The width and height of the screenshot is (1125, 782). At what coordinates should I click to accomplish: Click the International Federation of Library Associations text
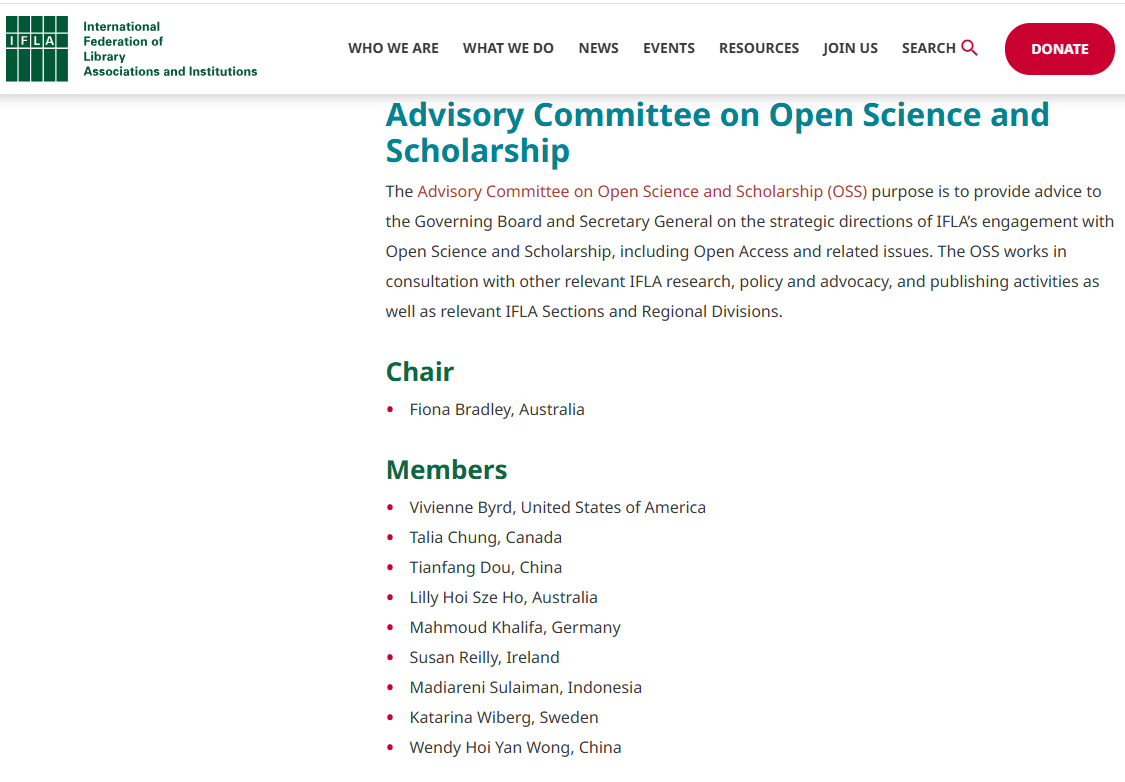[170, 49]
